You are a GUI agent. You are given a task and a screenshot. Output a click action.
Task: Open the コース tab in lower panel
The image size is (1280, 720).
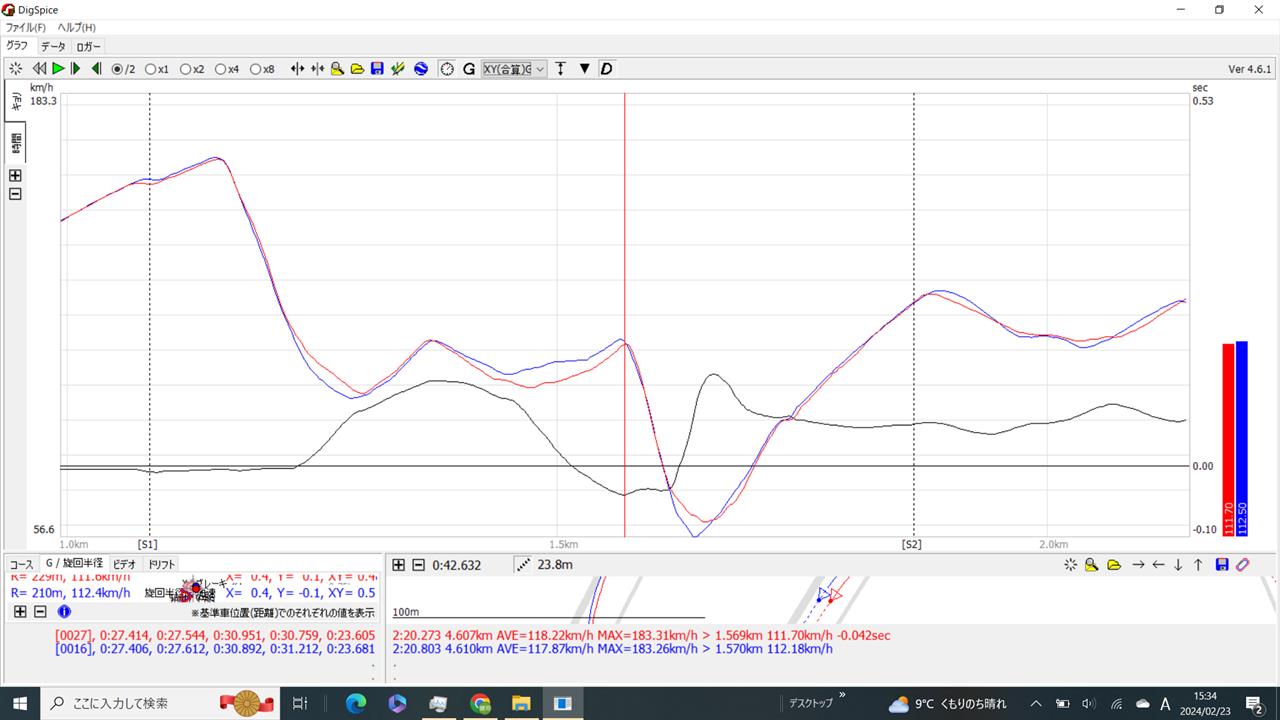[21, 564]
